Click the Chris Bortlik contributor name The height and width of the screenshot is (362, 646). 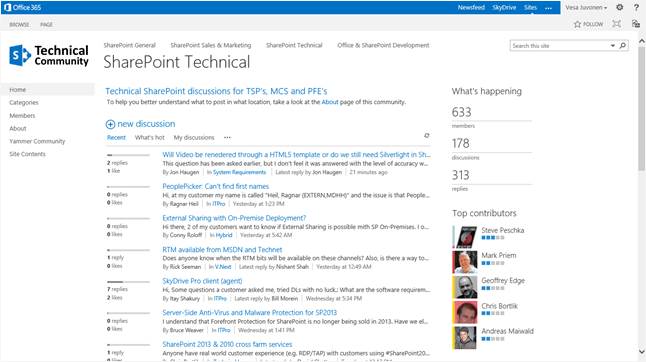tap(499, 306)
